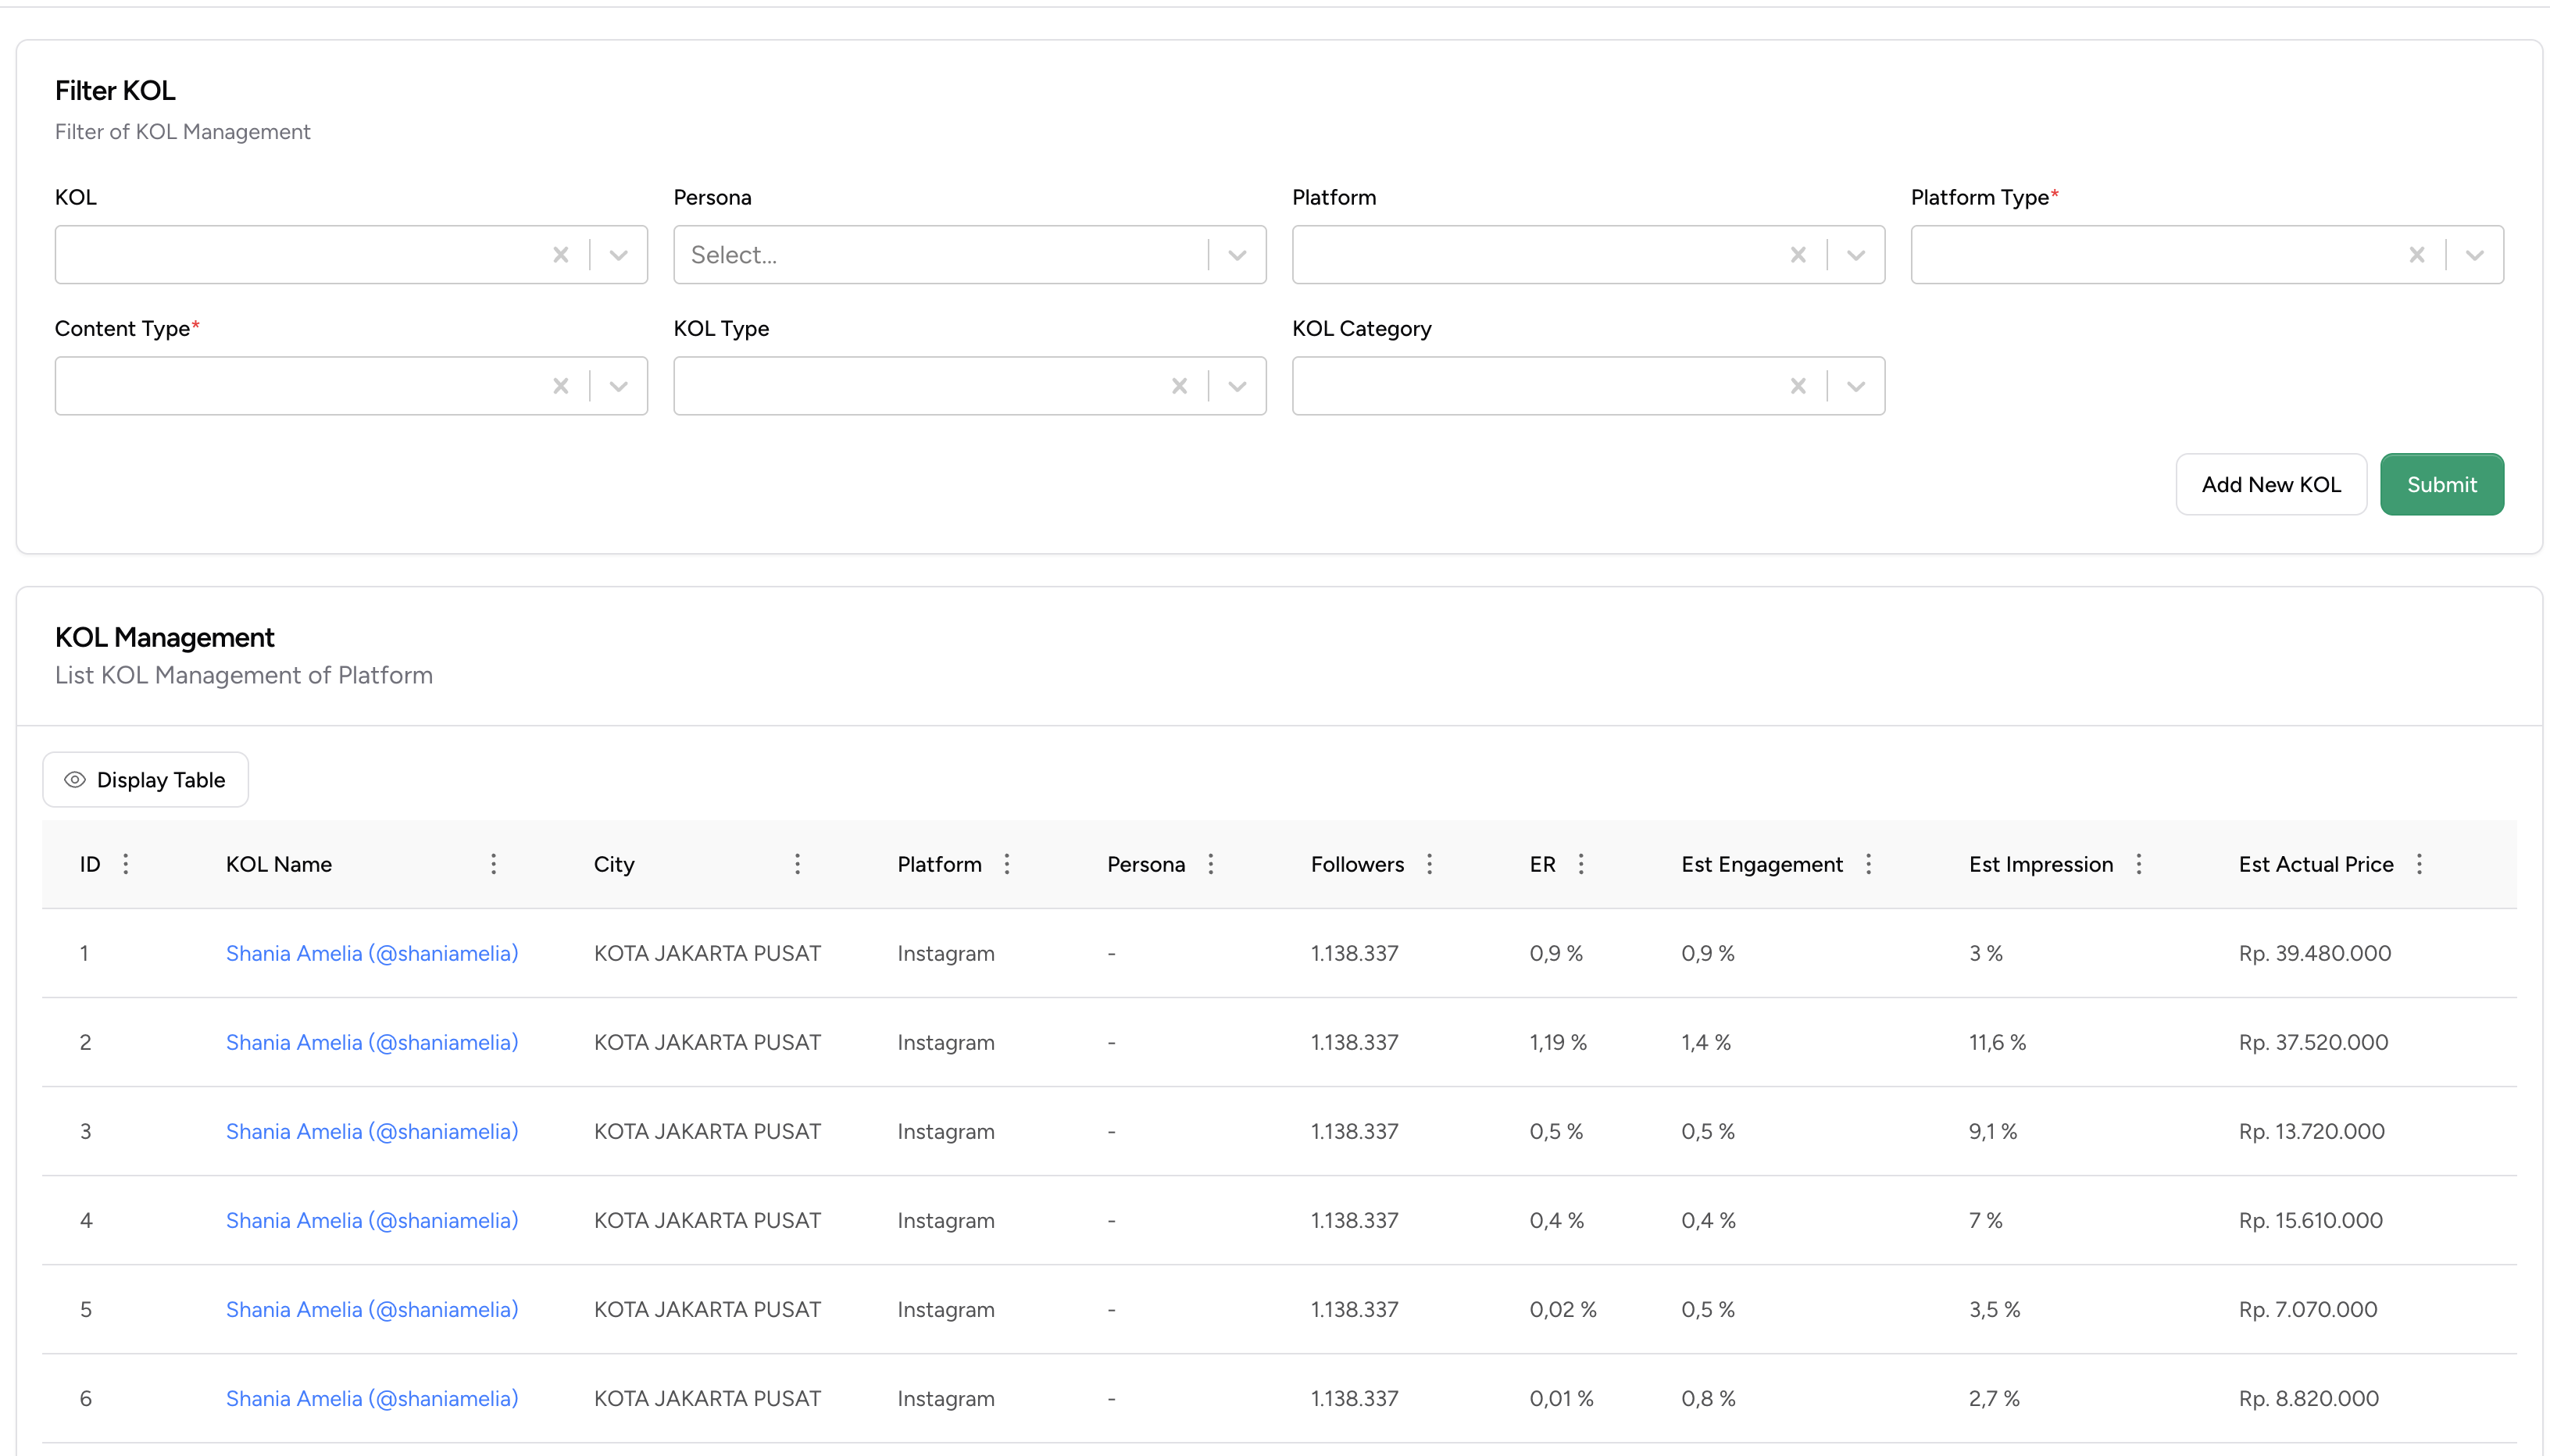Viewport: 2550px width, 1456px height.
Task: Expand the KOL Type dropdown arrow
Action: pos(1236,386)
